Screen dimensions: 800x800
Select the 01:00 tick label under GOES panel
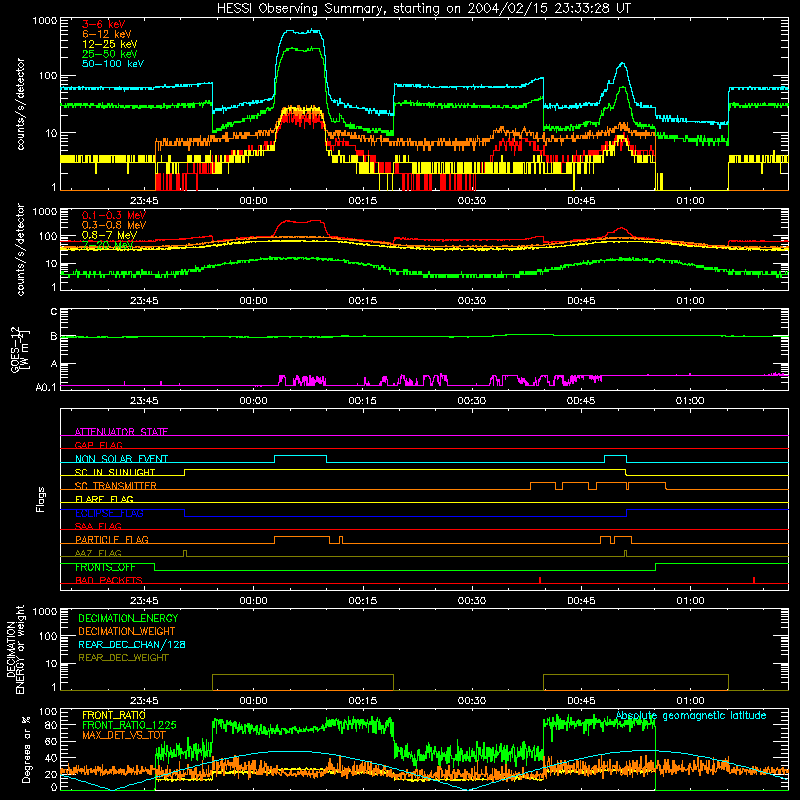coord(690,401)
